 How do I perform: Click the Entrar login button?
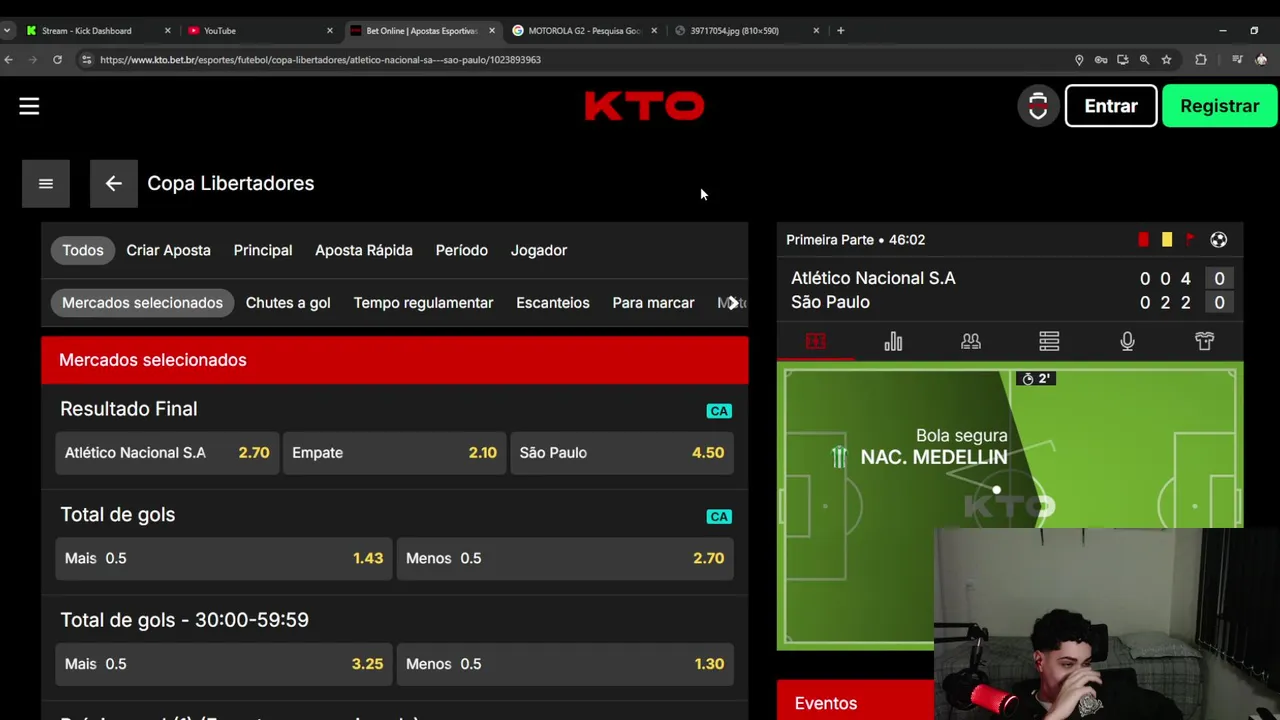coord(1111,106)
